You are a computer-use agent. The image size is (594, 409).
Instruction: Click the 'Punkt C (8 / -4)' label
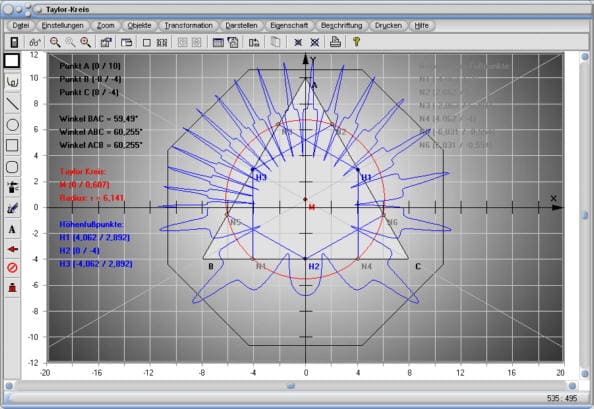[x=89, y=92]
